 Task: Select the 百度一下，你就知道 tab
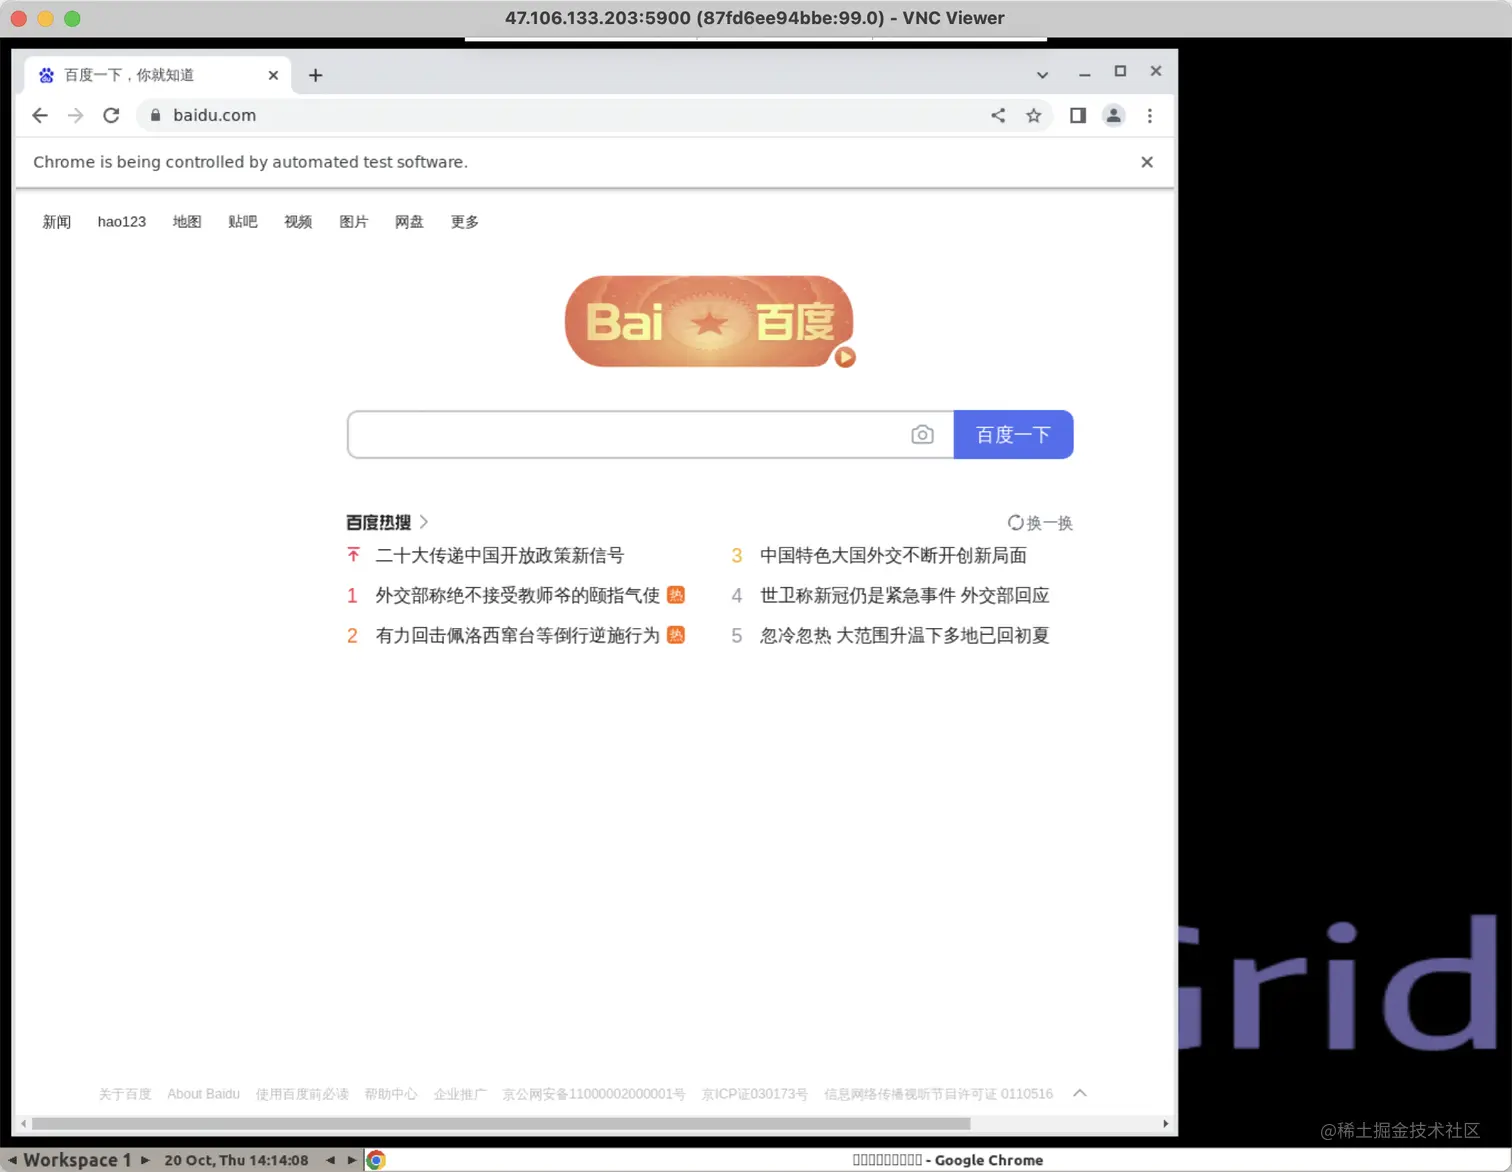pyautogui.click(x=158, y=75)
